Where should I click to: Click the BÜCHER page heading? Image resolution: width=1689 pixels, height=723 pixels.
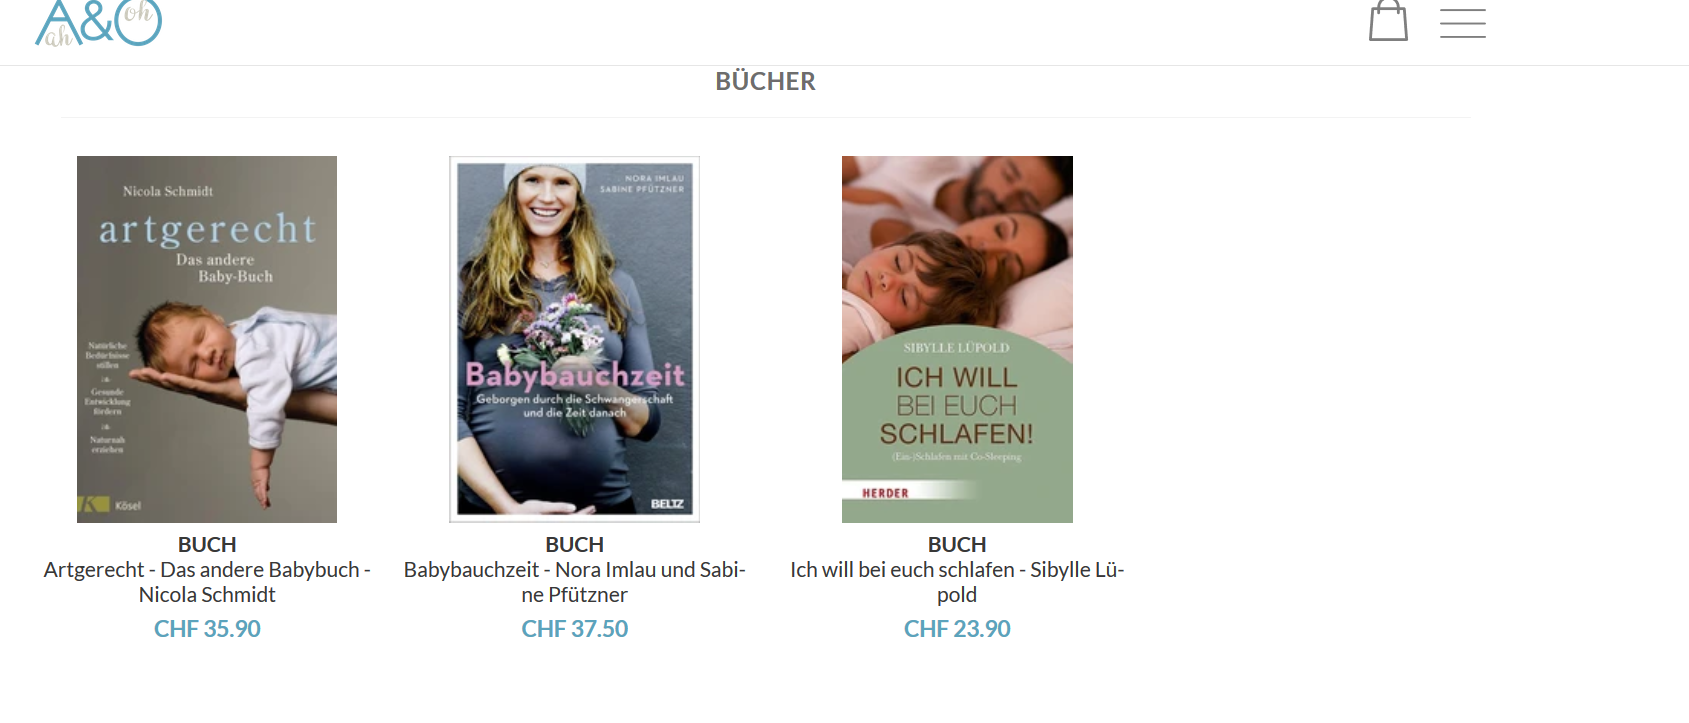765,81
